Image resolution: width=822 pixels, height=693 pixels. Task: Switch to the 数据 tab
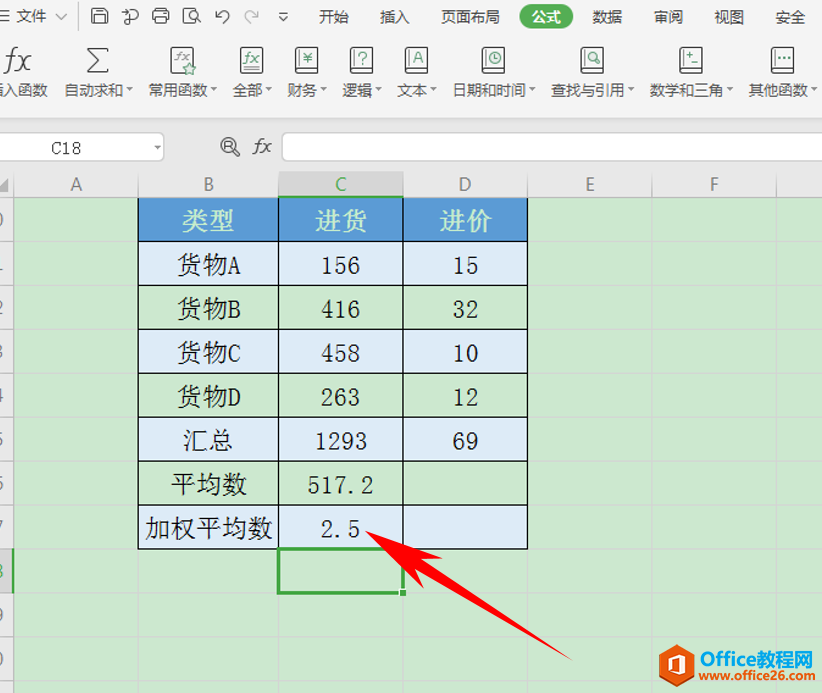[x=607, y=17]
